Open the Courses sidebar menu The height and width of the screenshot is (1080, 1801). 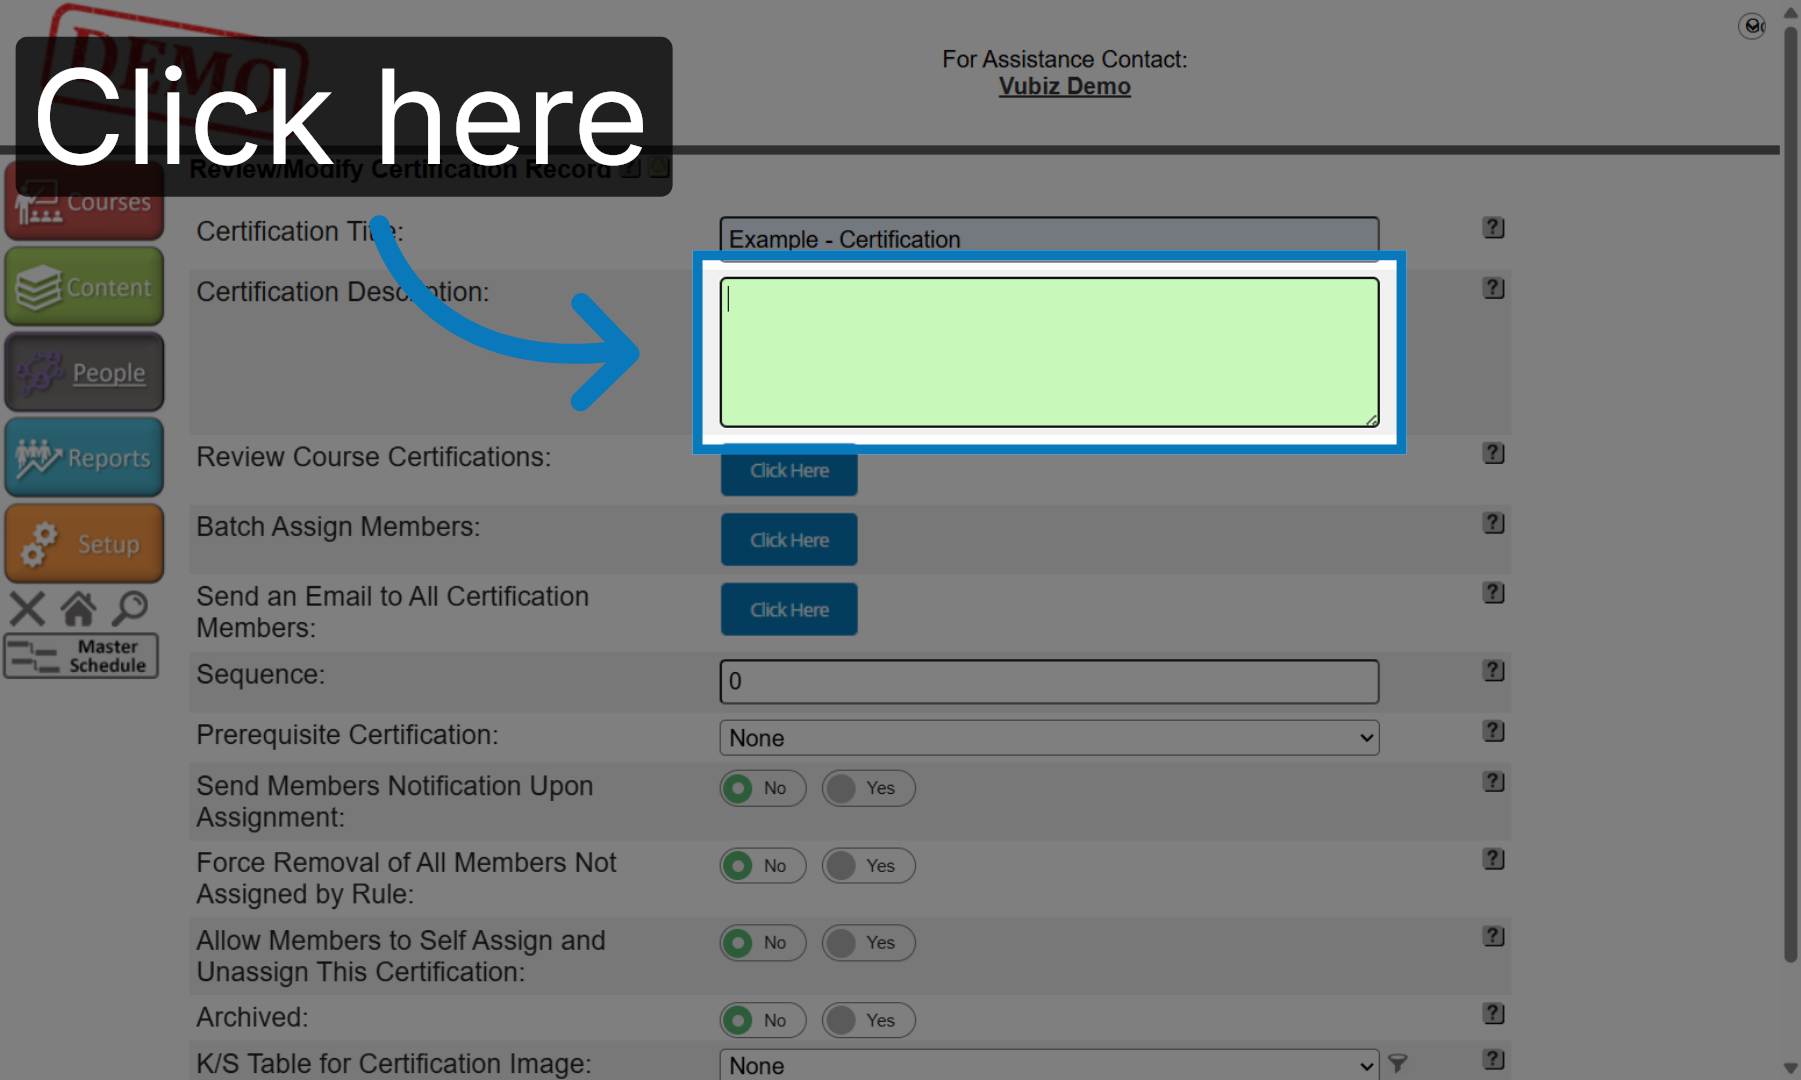click(84, 202)
